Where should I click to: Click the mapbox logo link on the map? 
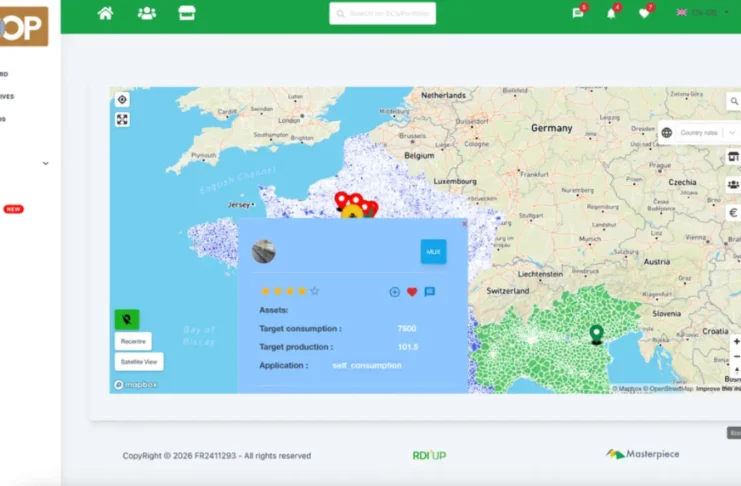pyautogui.click(x=136, y=385)
